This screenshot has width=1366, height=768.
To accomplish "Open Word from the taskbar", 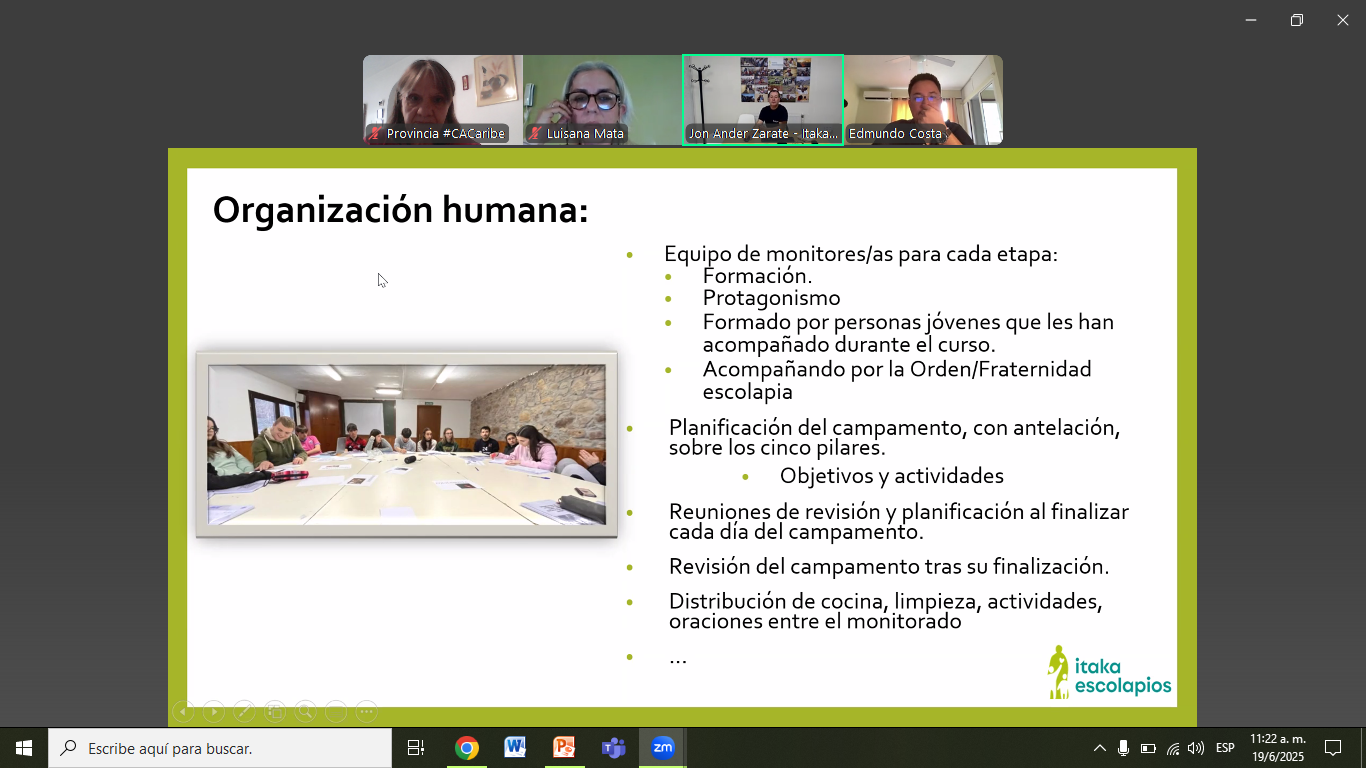I will (x=515, y=748).
